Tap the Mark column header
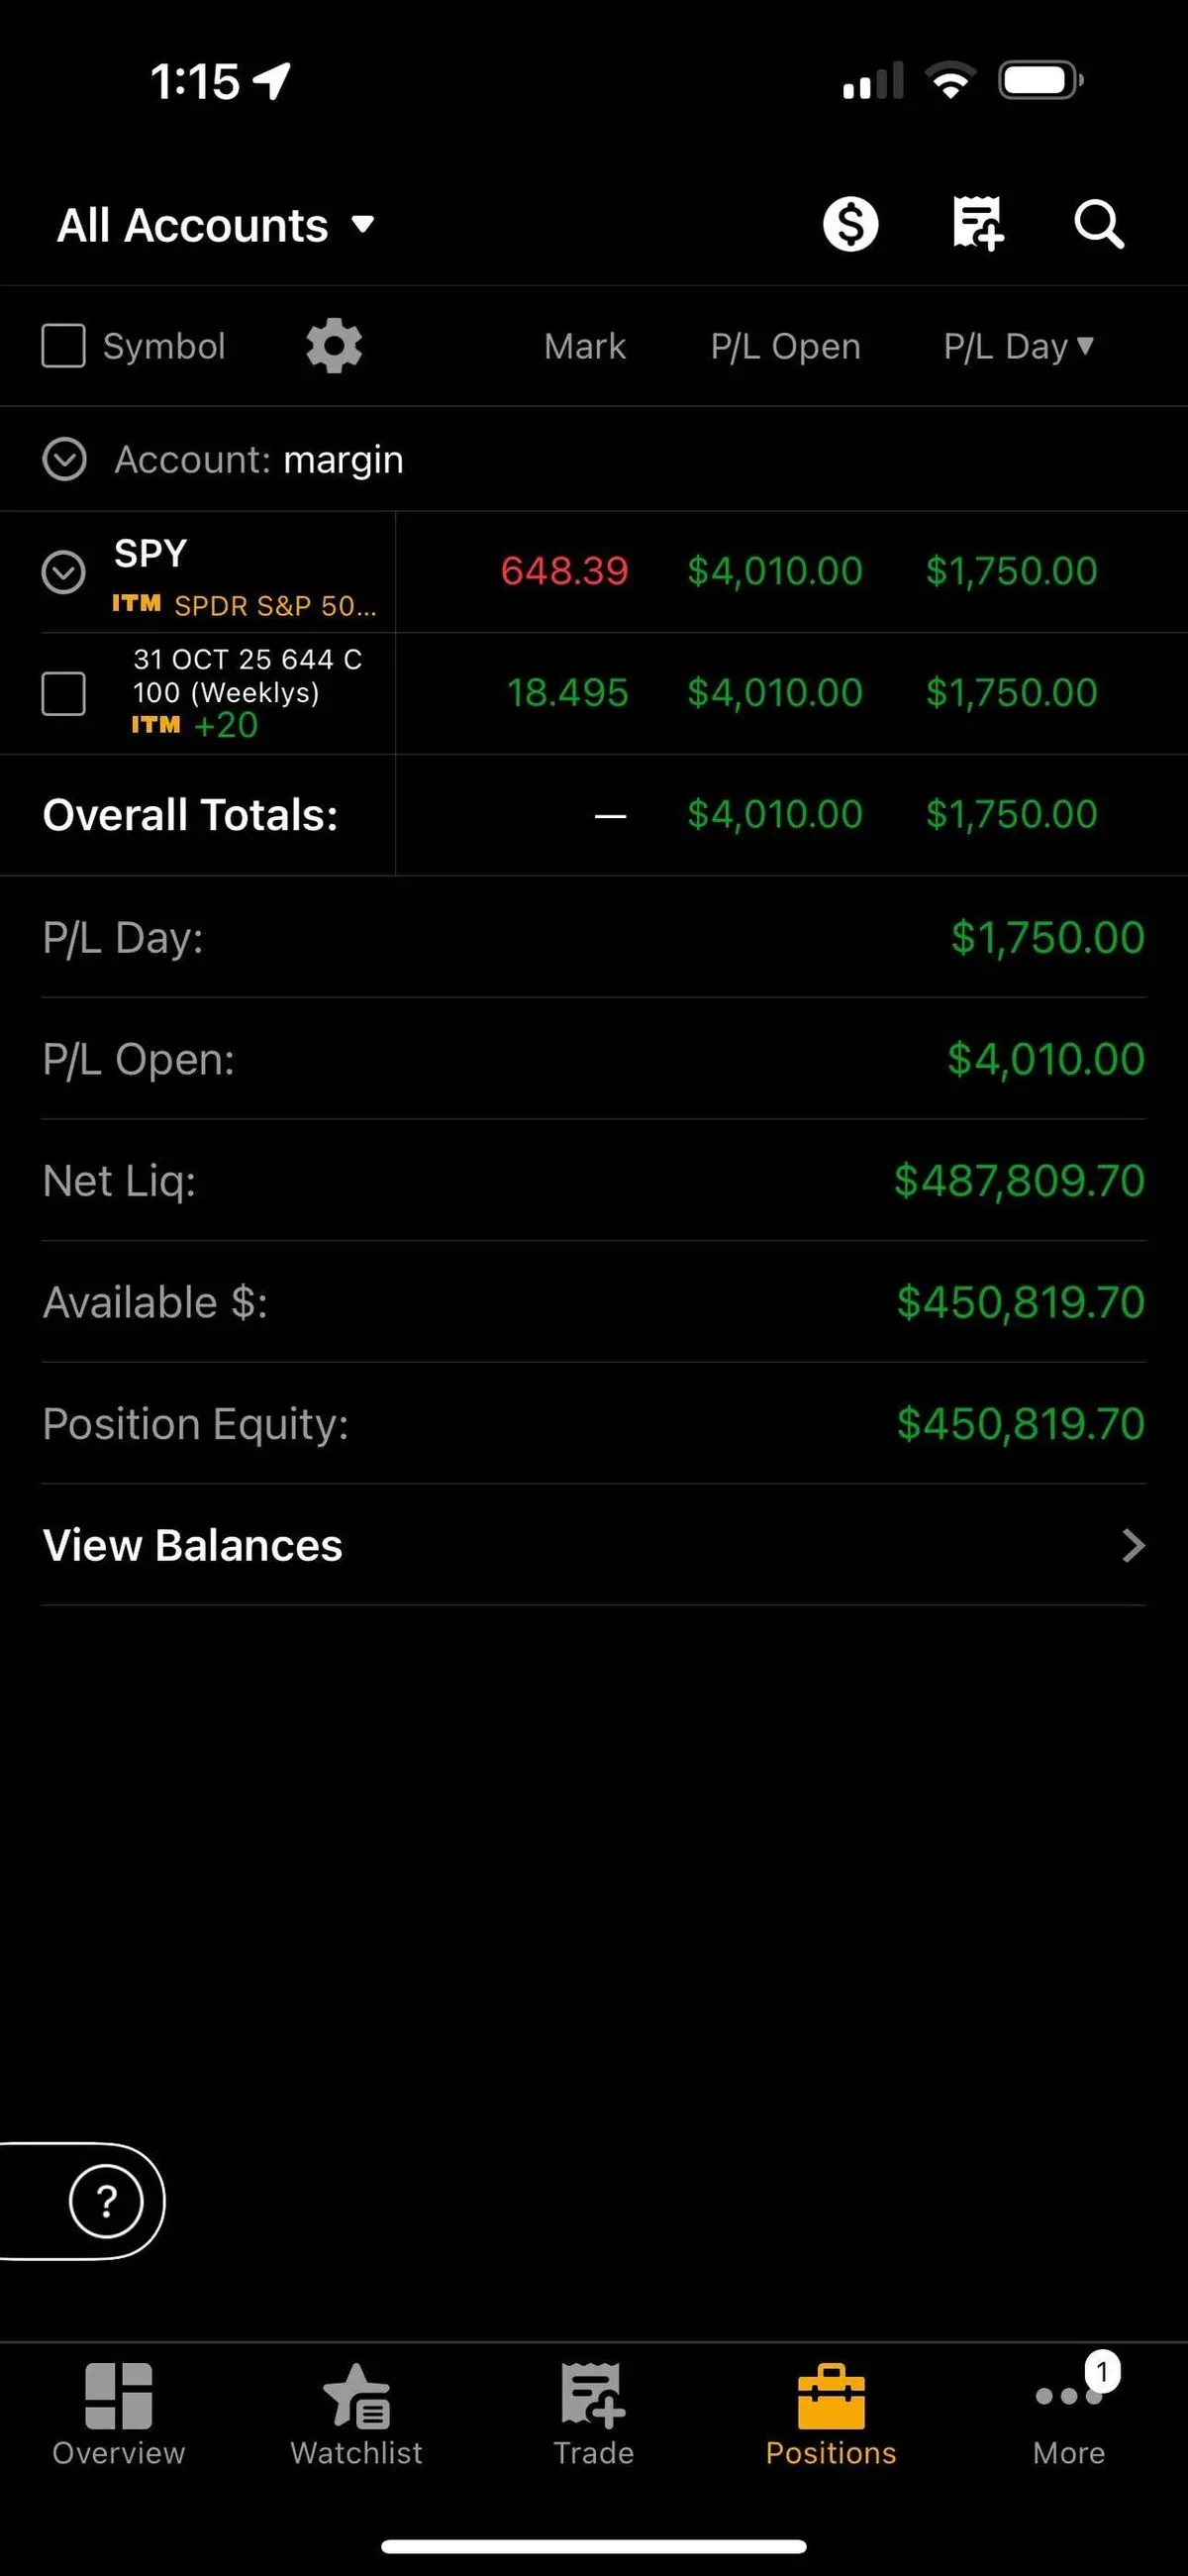This screenshot has width=1188, height=2576. (x=585, y=346)
